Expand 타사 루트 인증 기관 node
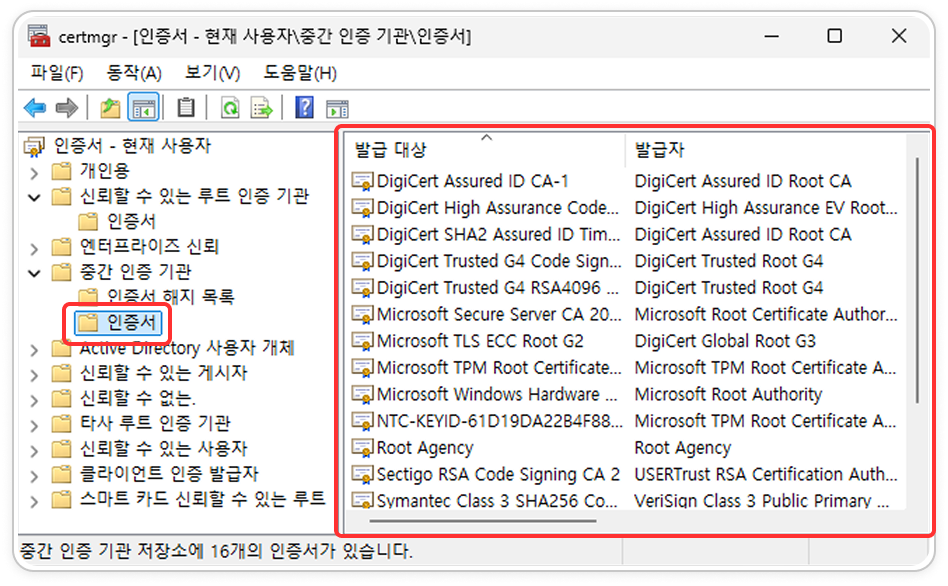This screenshot has width=948, height=586. click(x=34, y=425)
